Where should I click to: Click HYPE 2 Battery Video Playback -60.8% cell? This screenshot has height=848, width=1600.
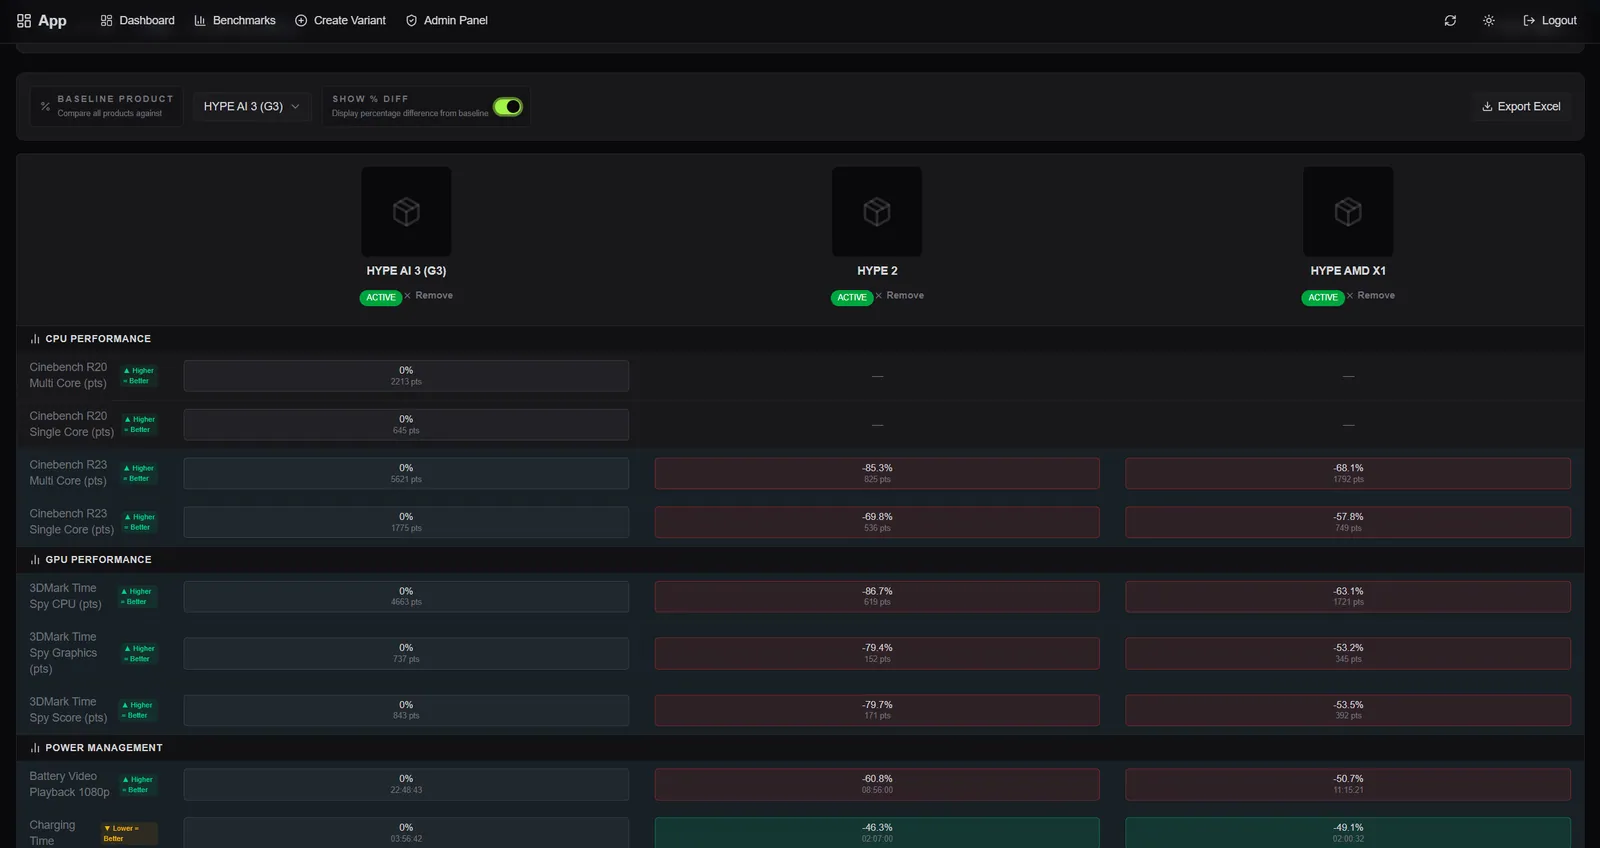(x=877, y=784)
